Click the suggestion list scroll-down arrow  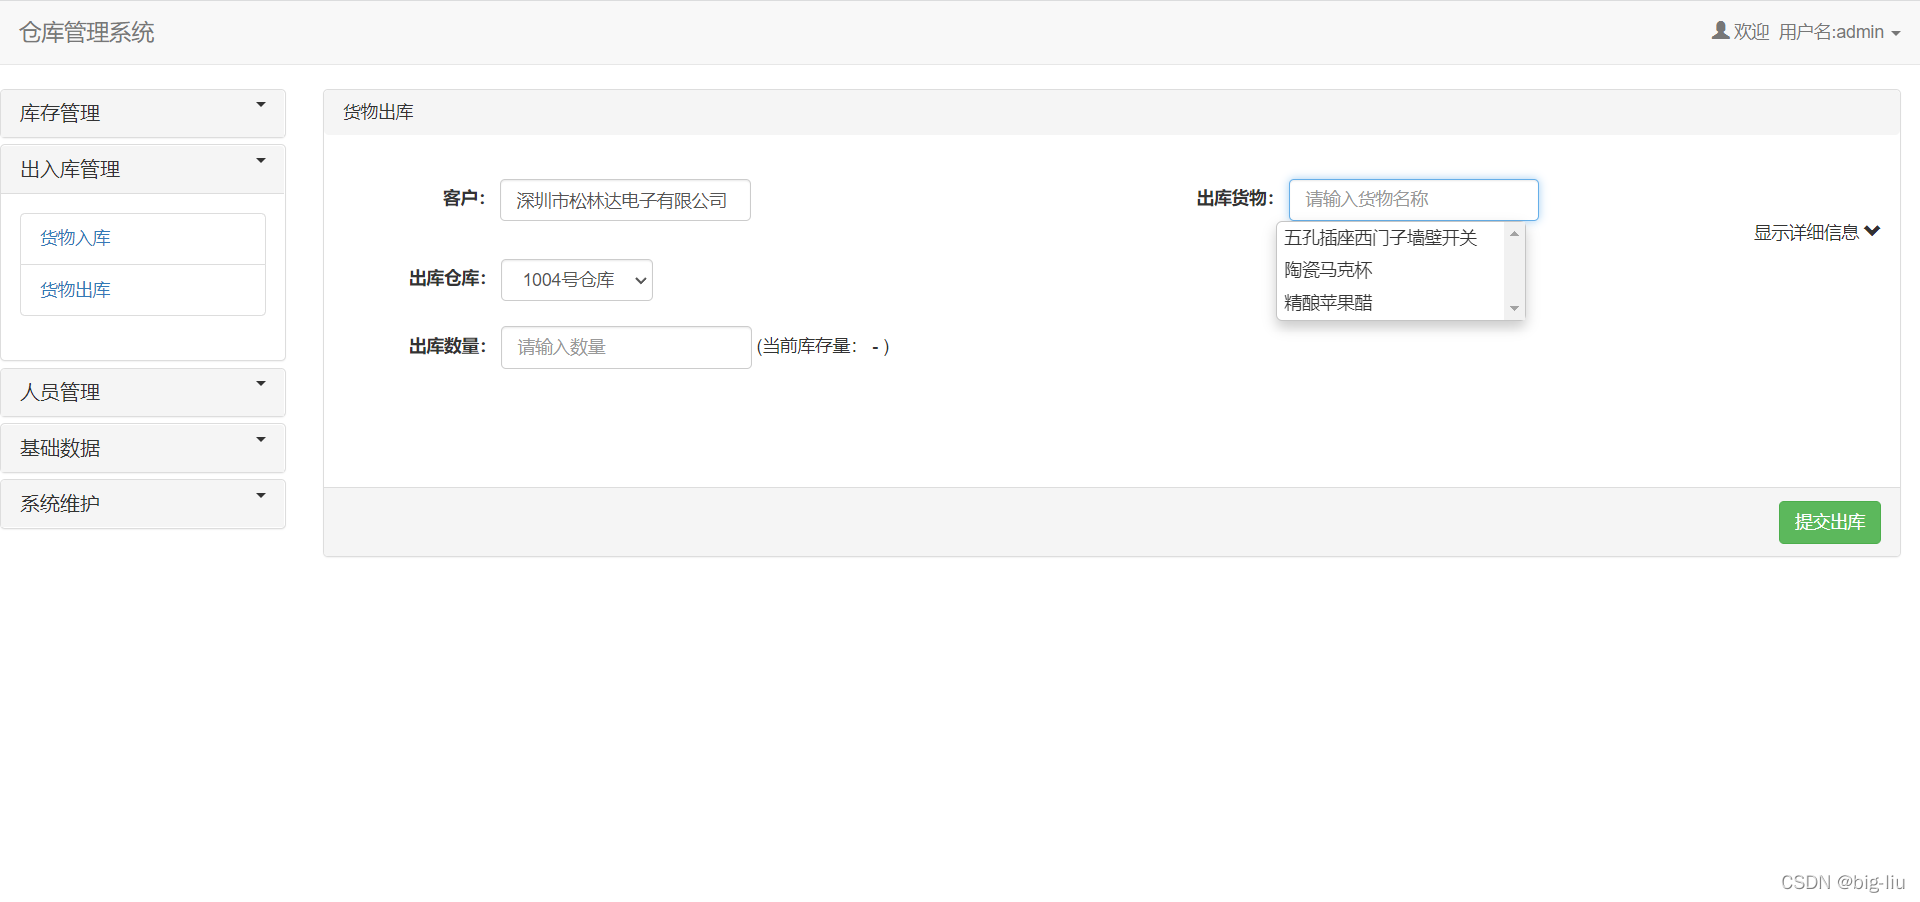[1514, 308]
